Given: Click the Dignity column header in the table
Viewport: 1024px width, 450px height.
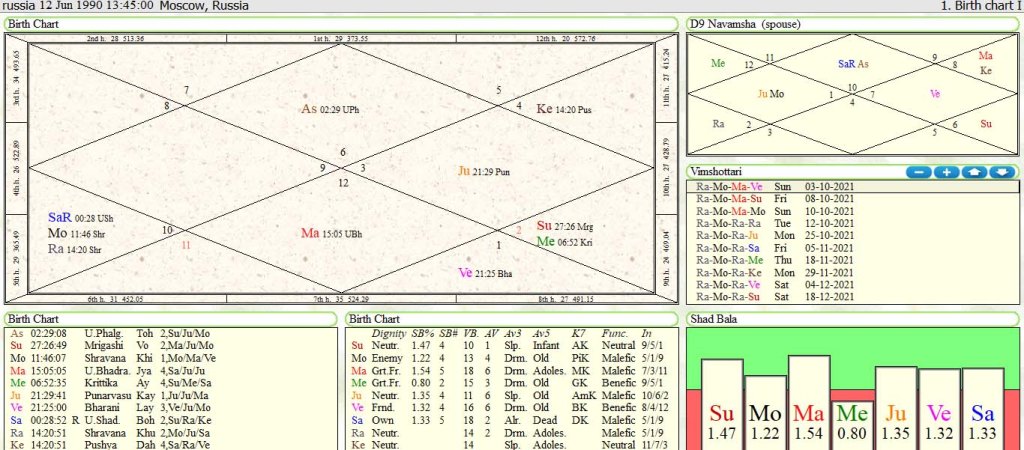Looking at the screenshot, I should click(x=388, y=332).
